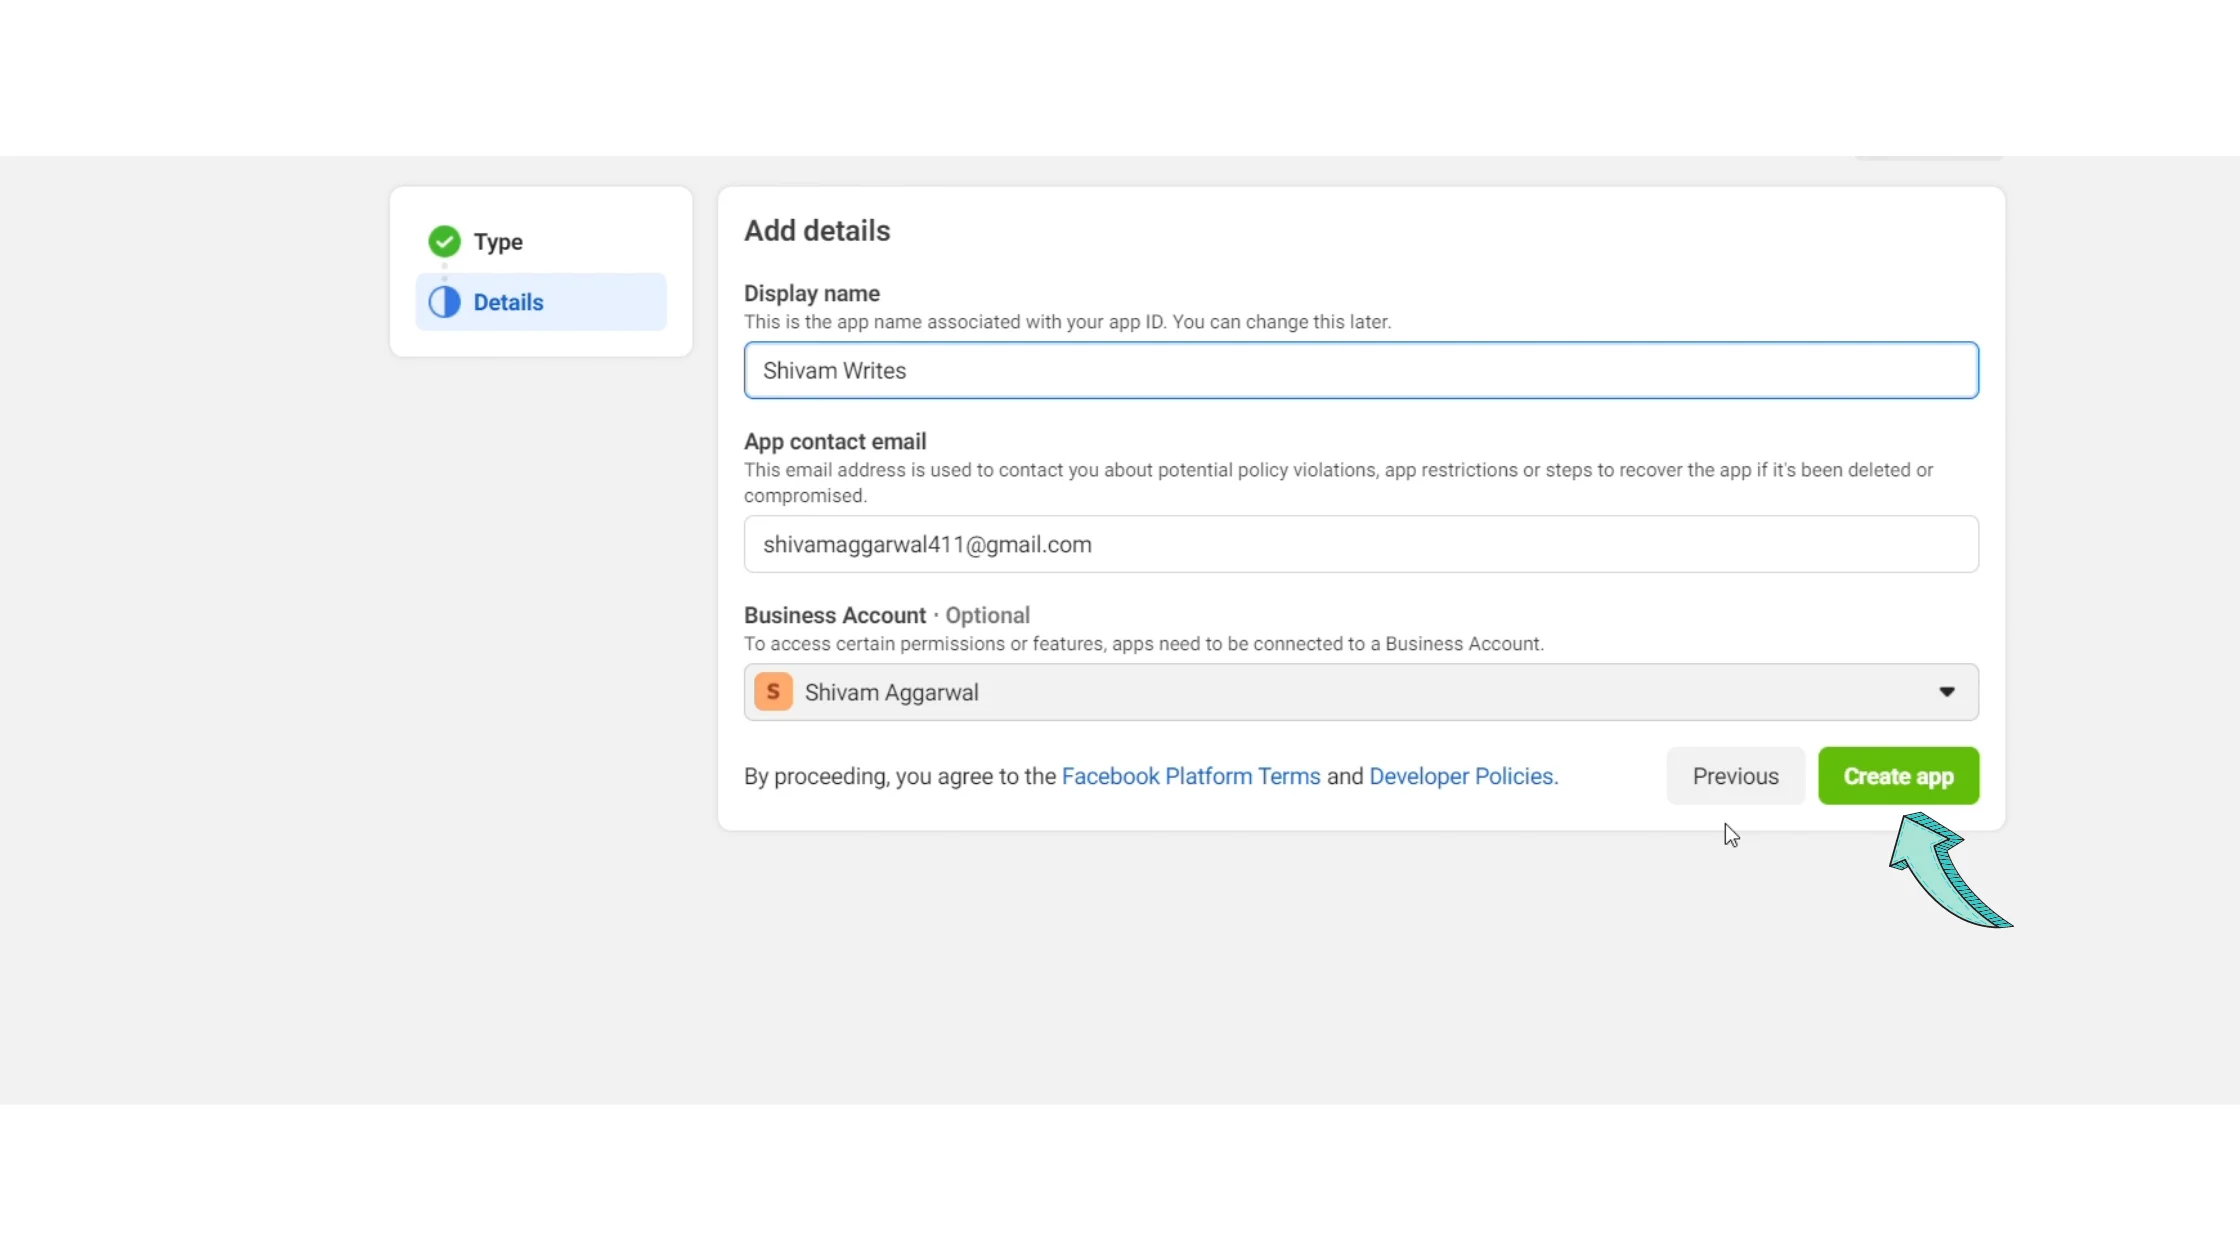2240x1260 pixels.
Task: Click the Add details heading
Action: [x=816, y=230]
